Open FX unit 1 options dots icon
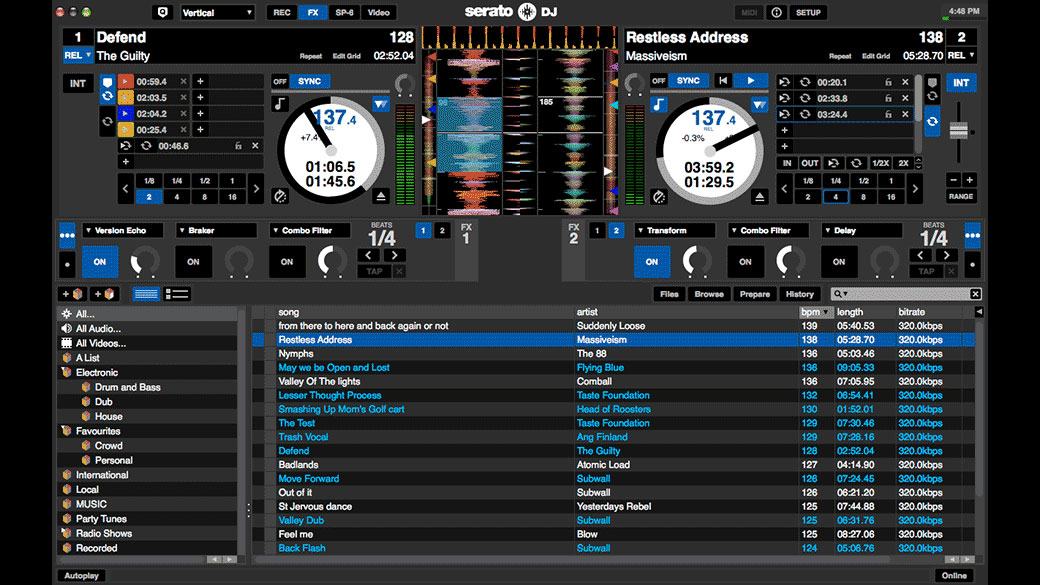Screen dimensions: 1040x585 pos(67,235)
